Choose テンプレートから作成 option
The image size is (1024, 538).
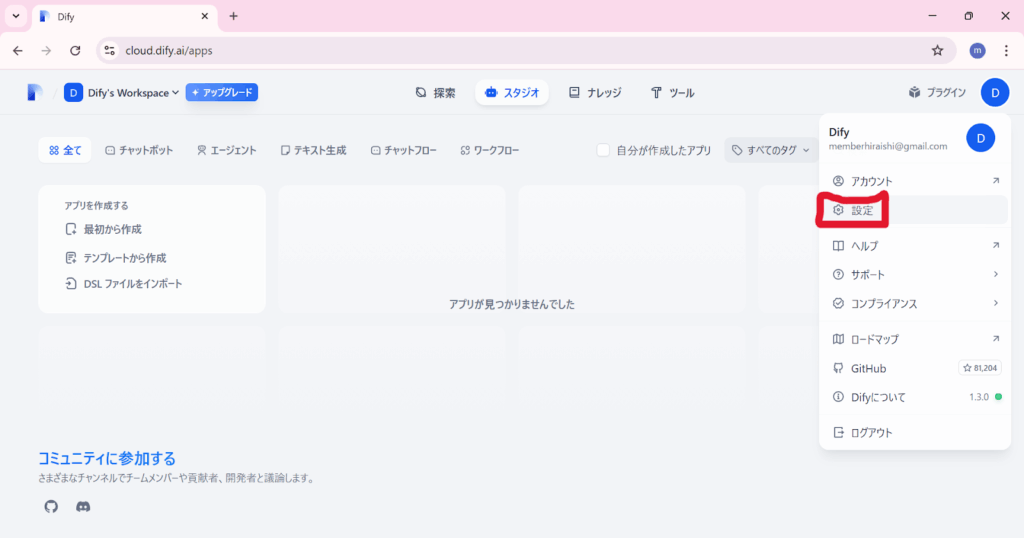pos(116,258)
